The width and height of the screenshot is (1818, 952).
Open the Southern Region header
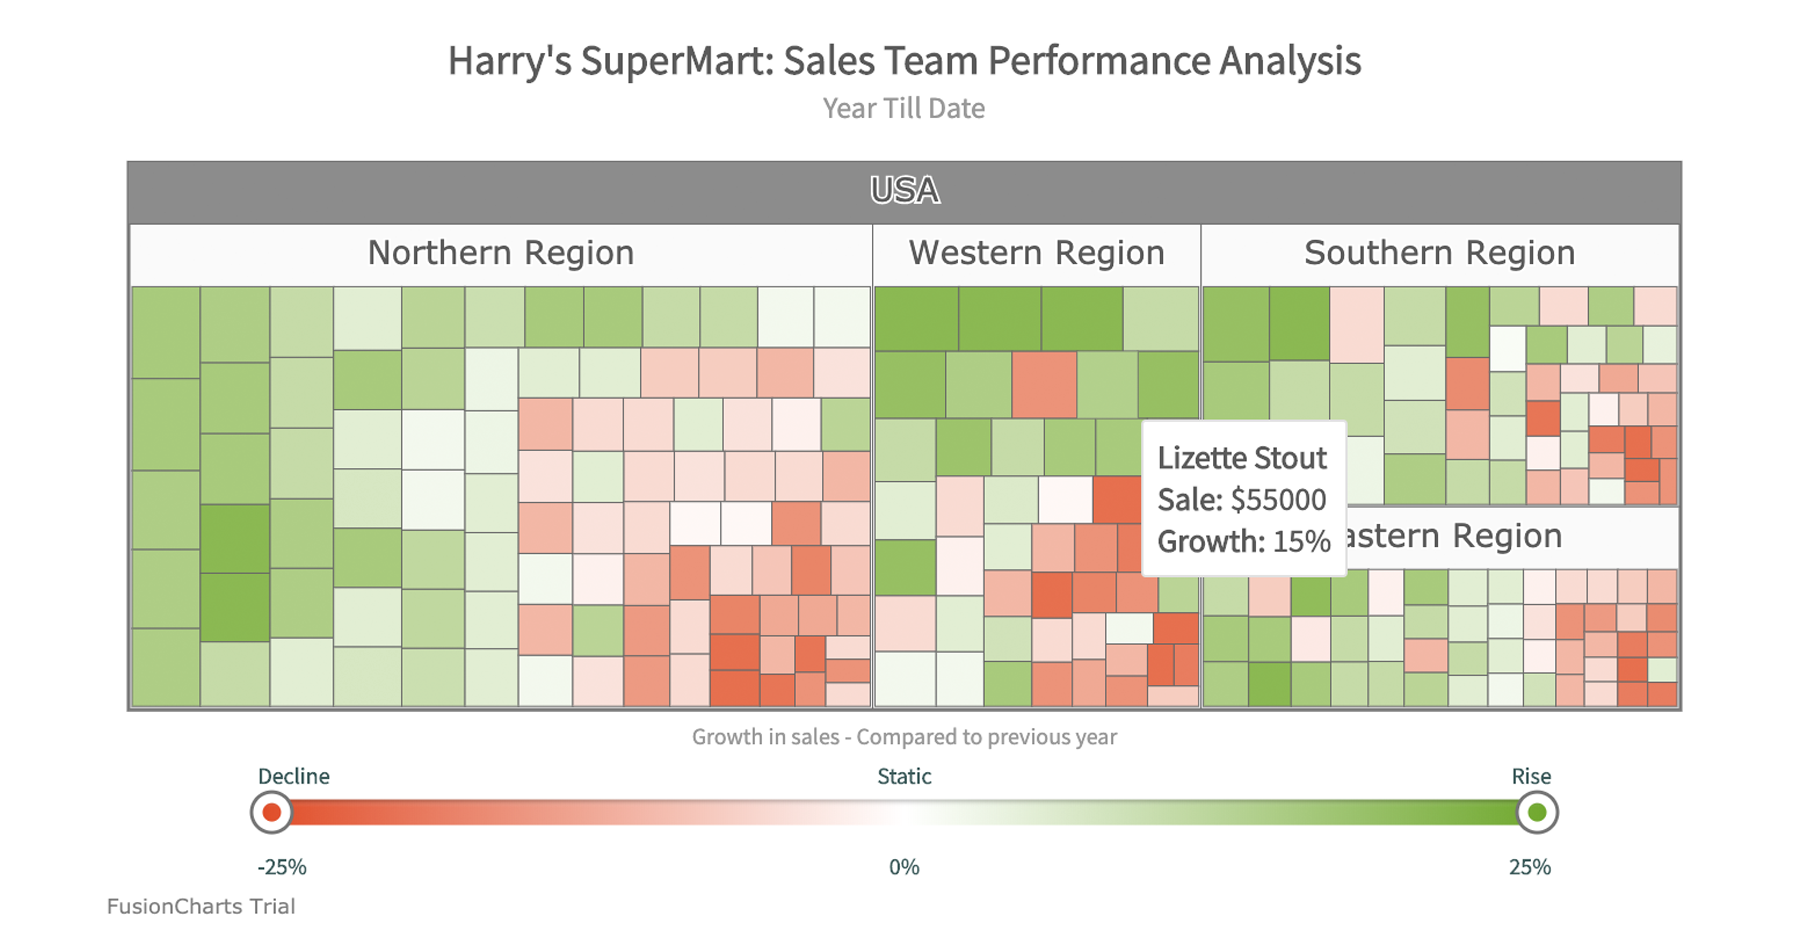[1439, 254]
